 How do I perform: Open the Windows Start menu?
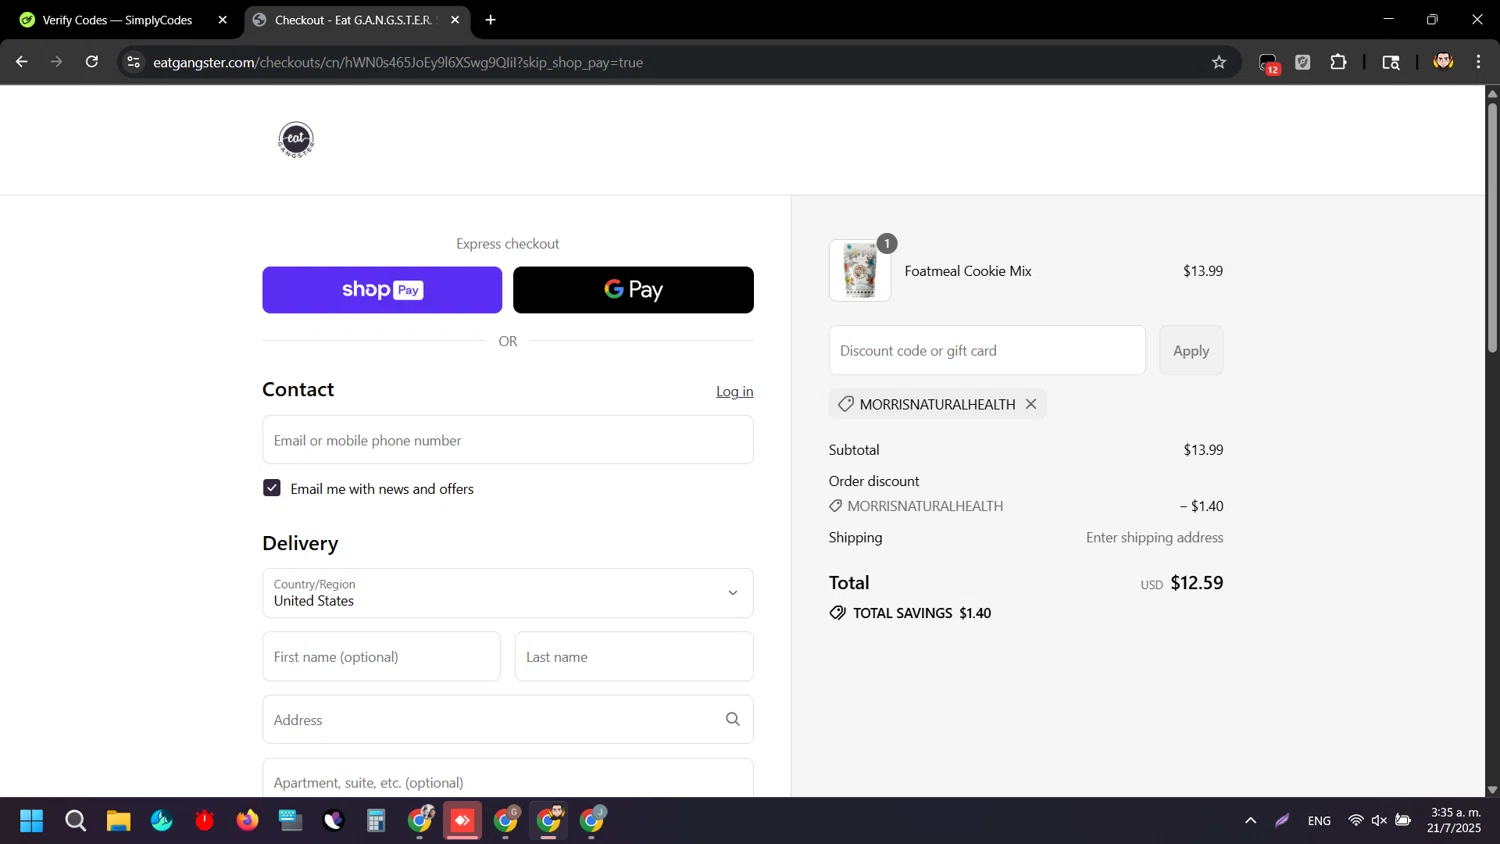pos(32,821)
